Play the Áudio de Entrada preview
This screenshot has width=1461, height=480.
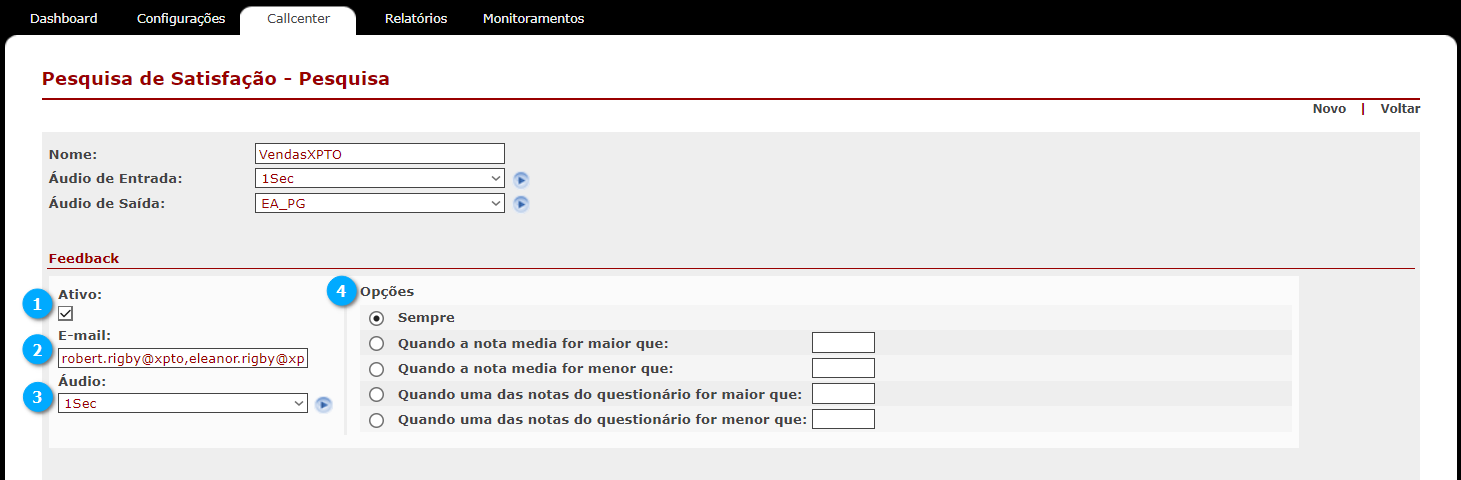521,180
